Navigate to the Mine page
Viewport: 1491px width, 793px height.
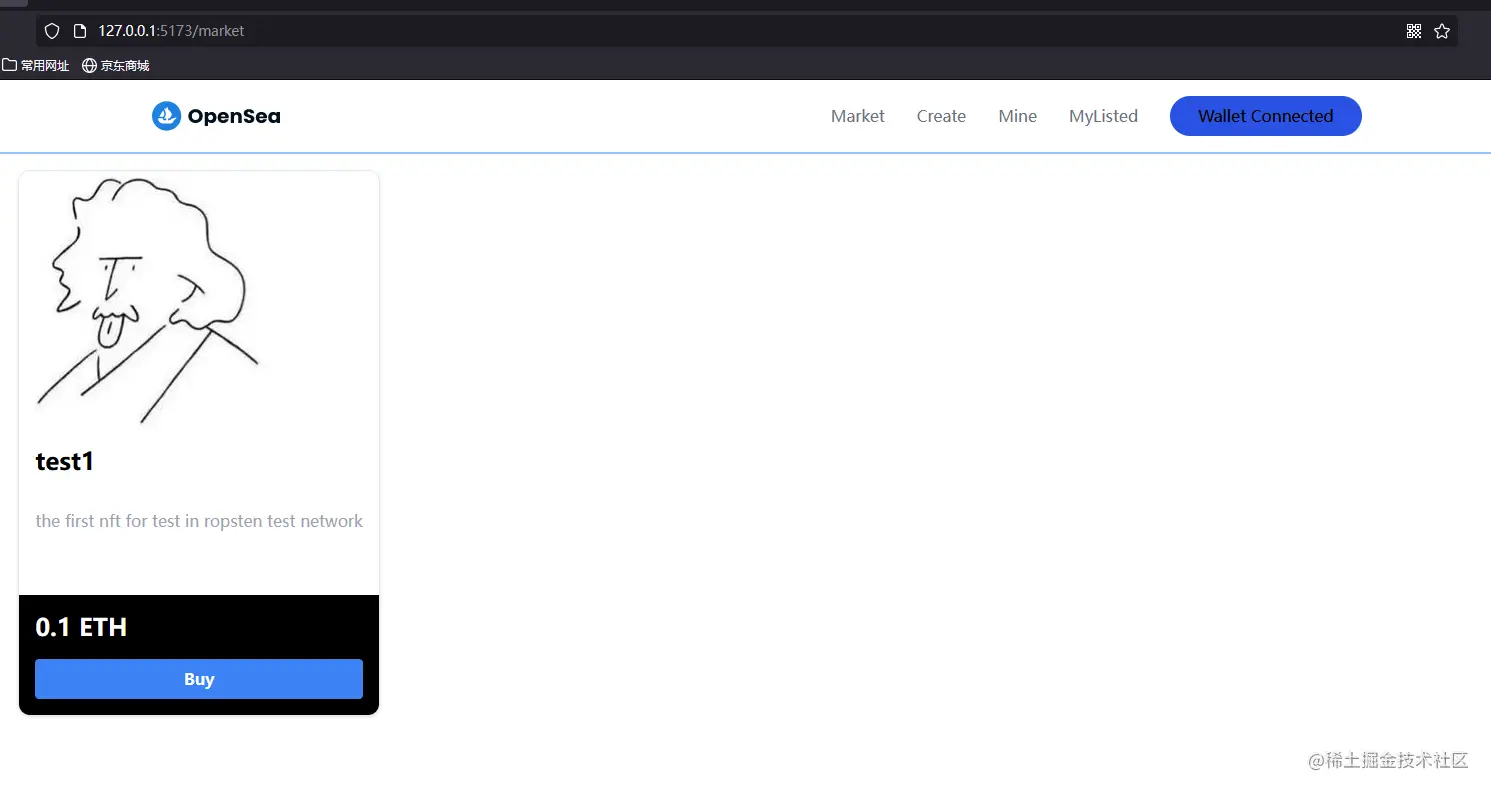(1017, 116)
